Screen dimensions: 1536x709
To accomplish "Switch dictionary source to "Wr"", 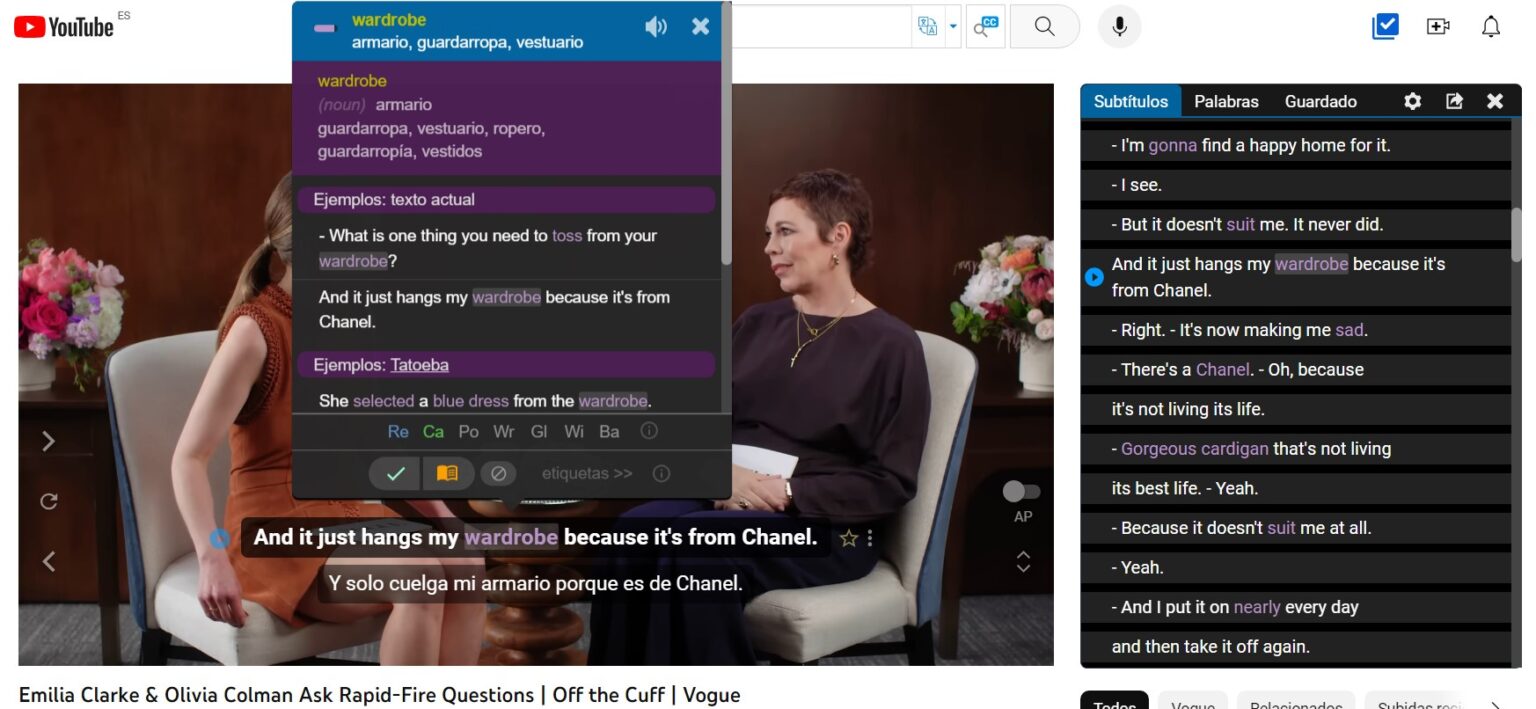I will point(504,431).
